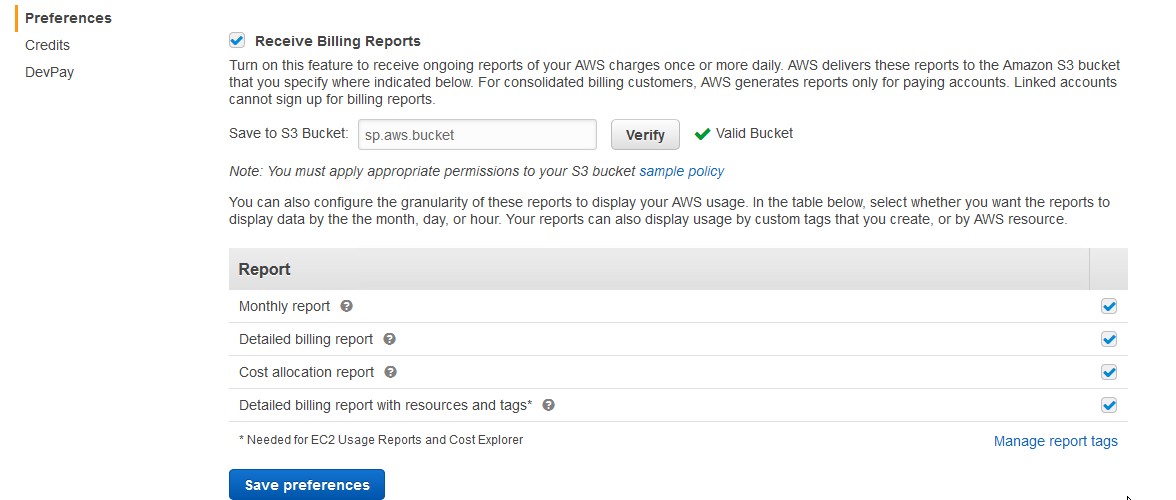Select DevPay in the left navigation
The height and width of the screenshot is (500, 1176).
tap(49, 72)
